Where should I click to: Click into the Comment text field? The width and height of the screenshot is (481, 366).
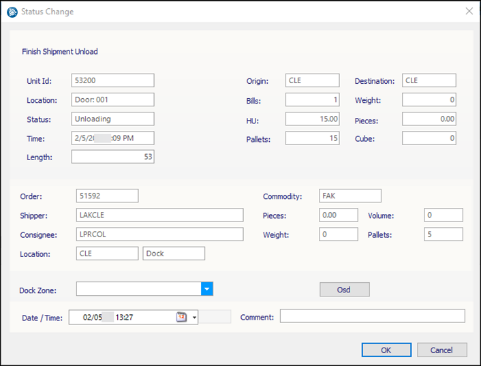372,316
